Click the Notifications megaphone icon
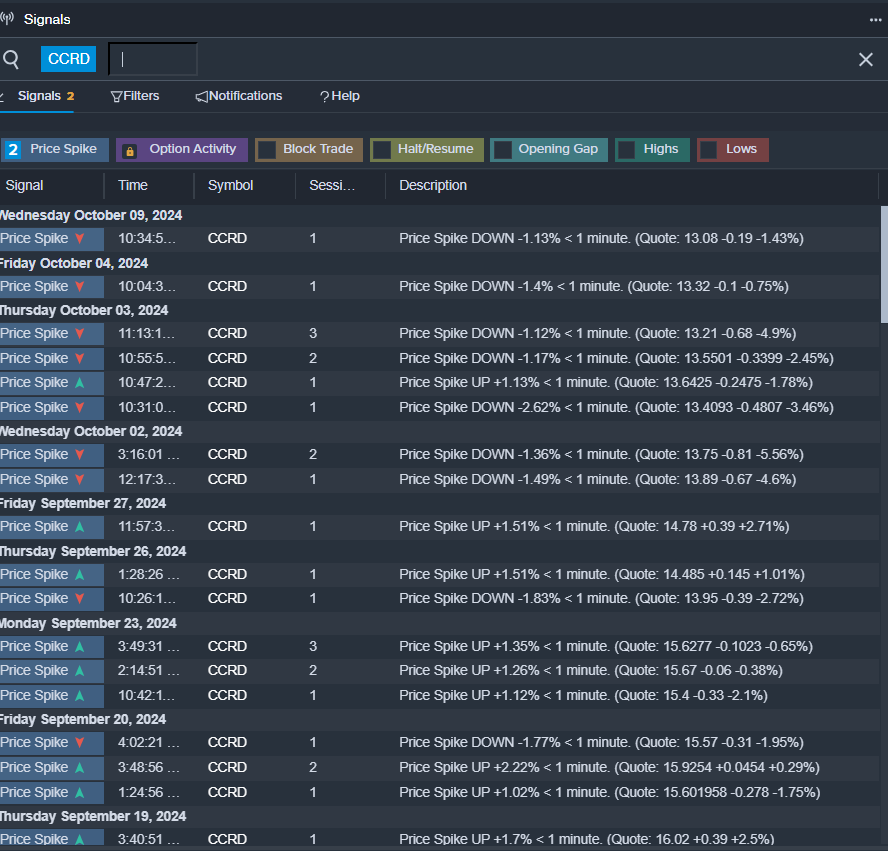 pyautogui.click(x=202, y=97)
